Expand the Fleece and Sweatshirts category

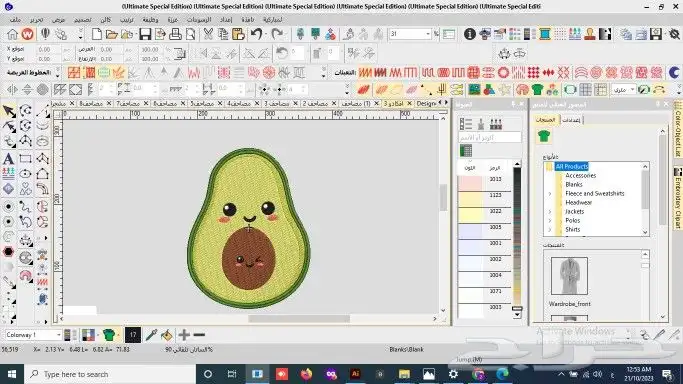pos(550,194)
